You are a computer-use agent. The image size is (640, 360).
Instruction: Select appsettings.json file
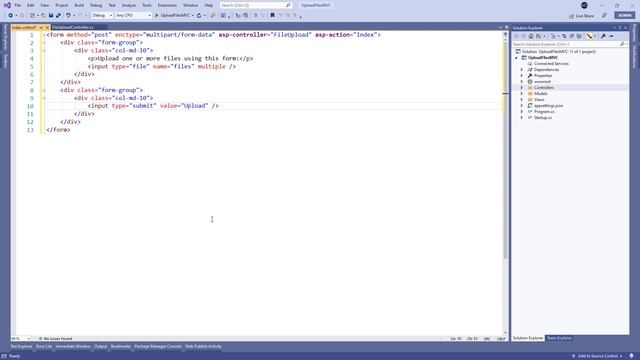pyautogui.click(x=548, y=106)
